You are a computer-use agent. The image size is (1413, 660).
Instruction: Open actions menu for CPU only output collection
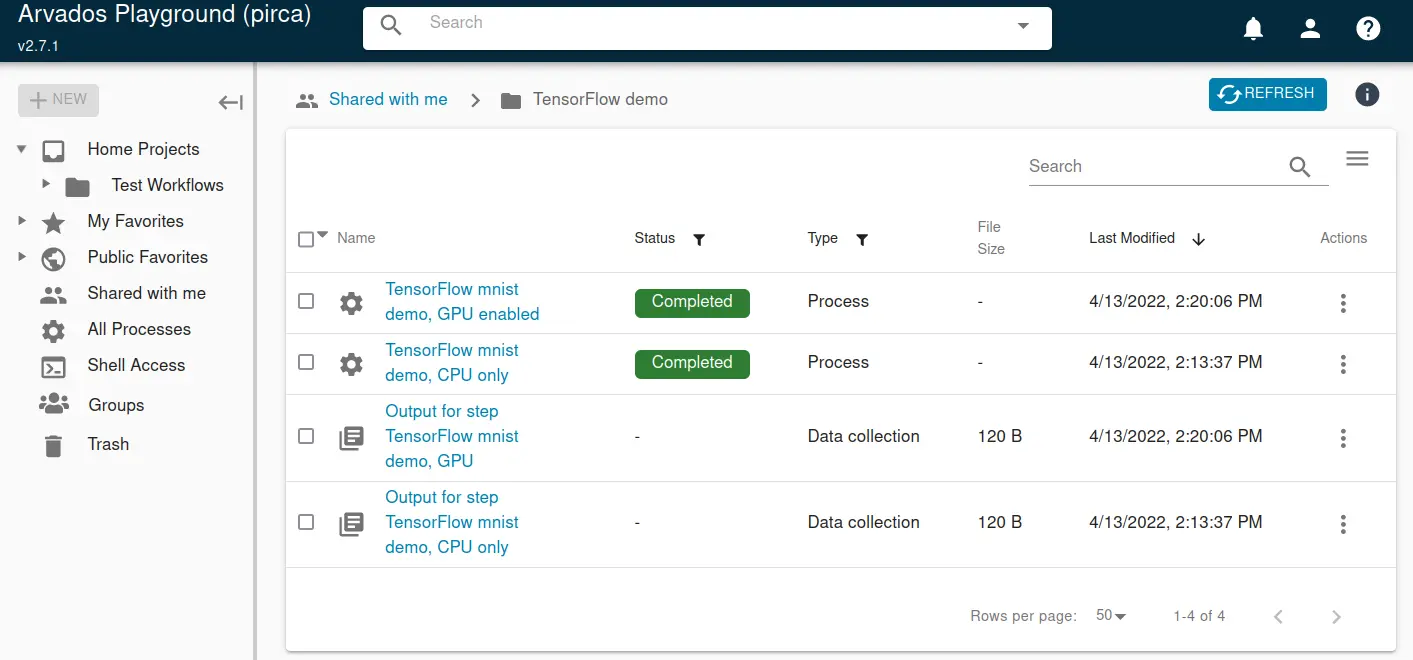pyautogui.click(x=1343, y=524)
